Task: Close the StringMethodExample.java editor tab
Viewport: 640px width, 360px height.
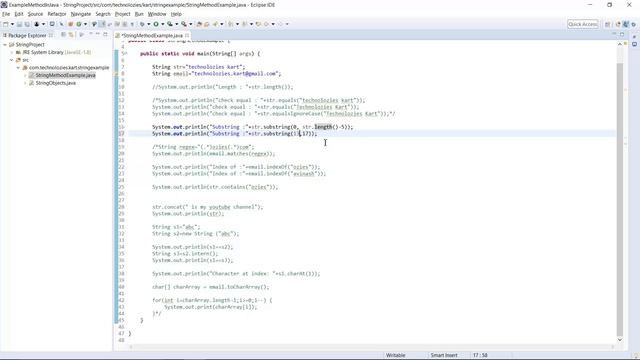Action: pos(187,36)
